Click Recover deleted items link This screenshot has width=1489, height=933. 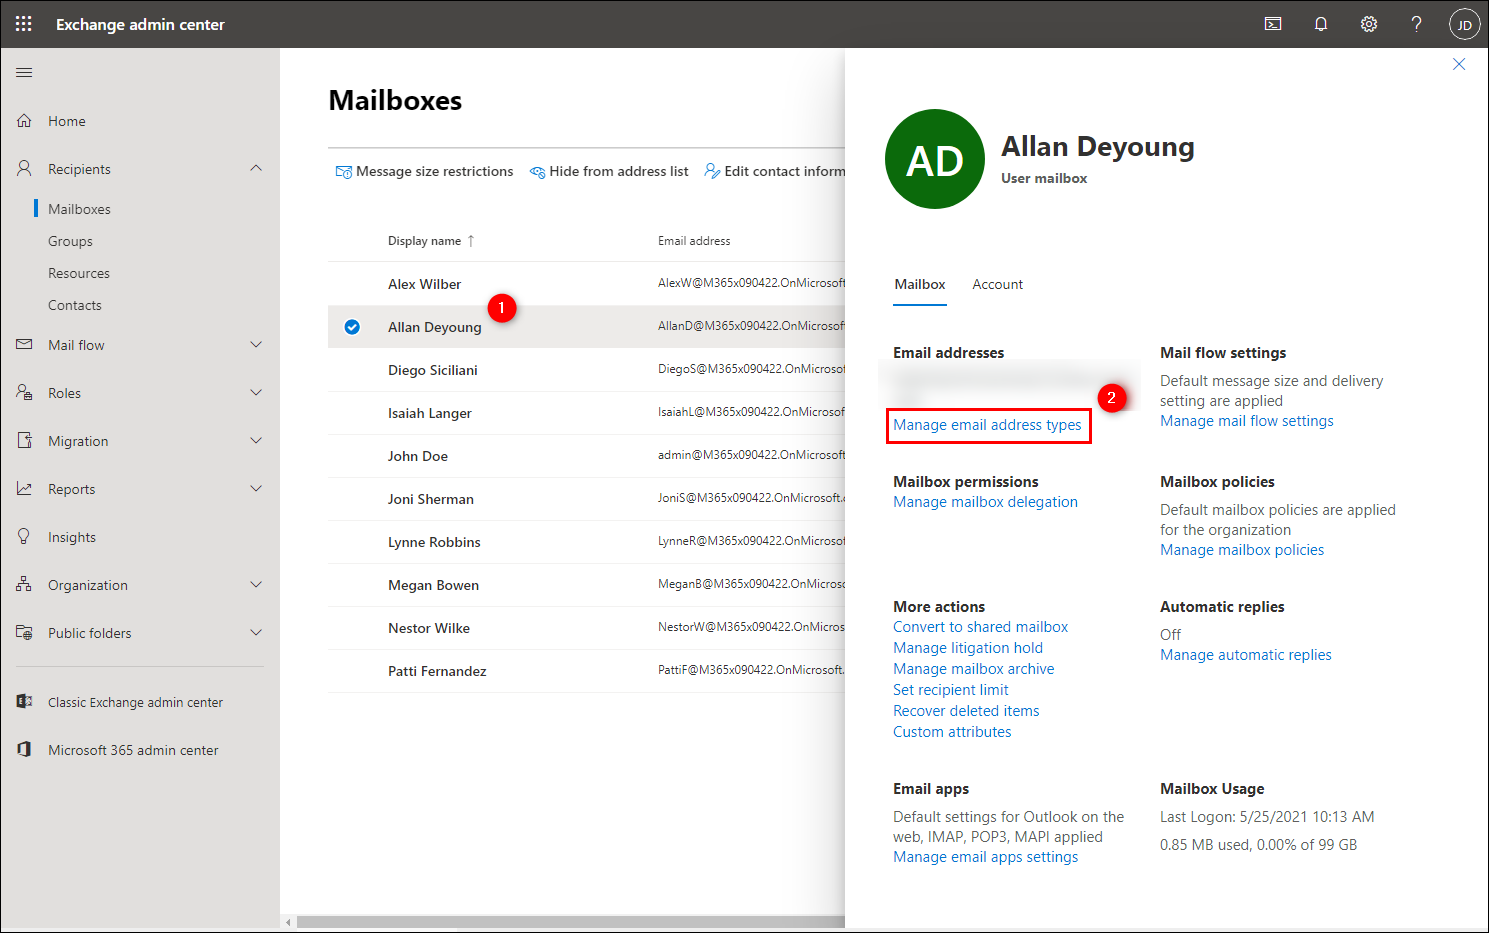point(966,711)
